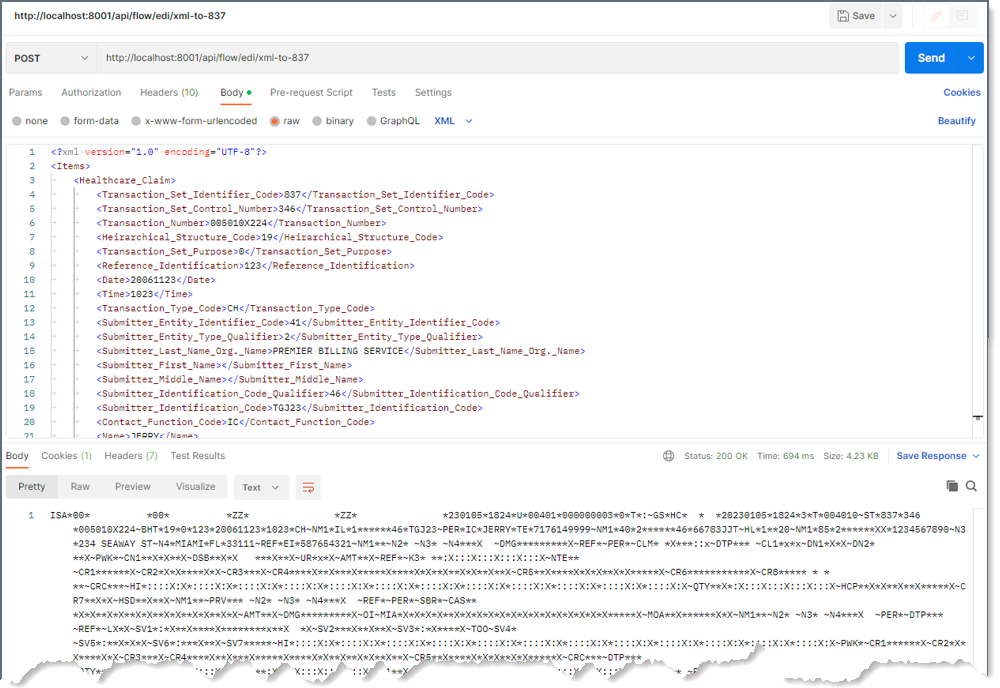Open the POST method dropdown
This screenshot has width=1000, height=688.
51,58
